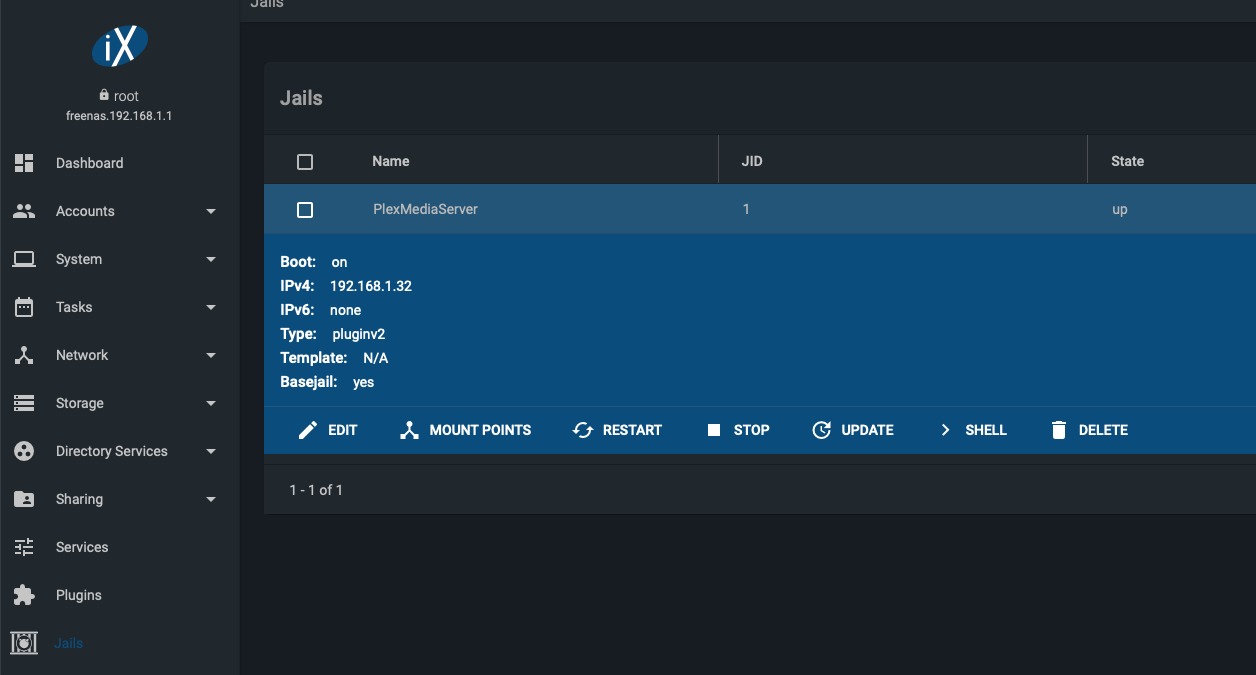Open SHELL for PlexMediaServer jail
This screenshot has height=675, width=1256.
tap(973, 430)
